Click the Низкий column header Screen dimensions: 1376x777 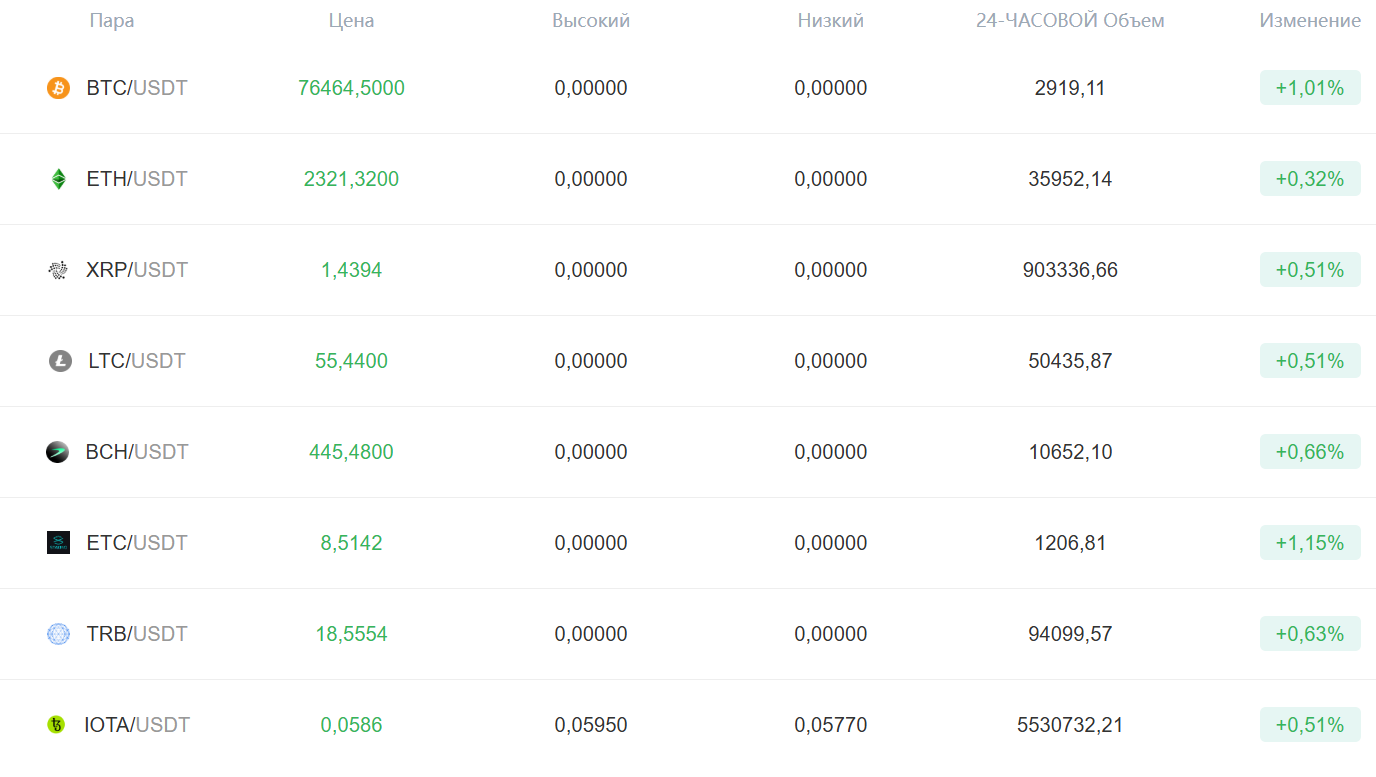coord(831,21)
